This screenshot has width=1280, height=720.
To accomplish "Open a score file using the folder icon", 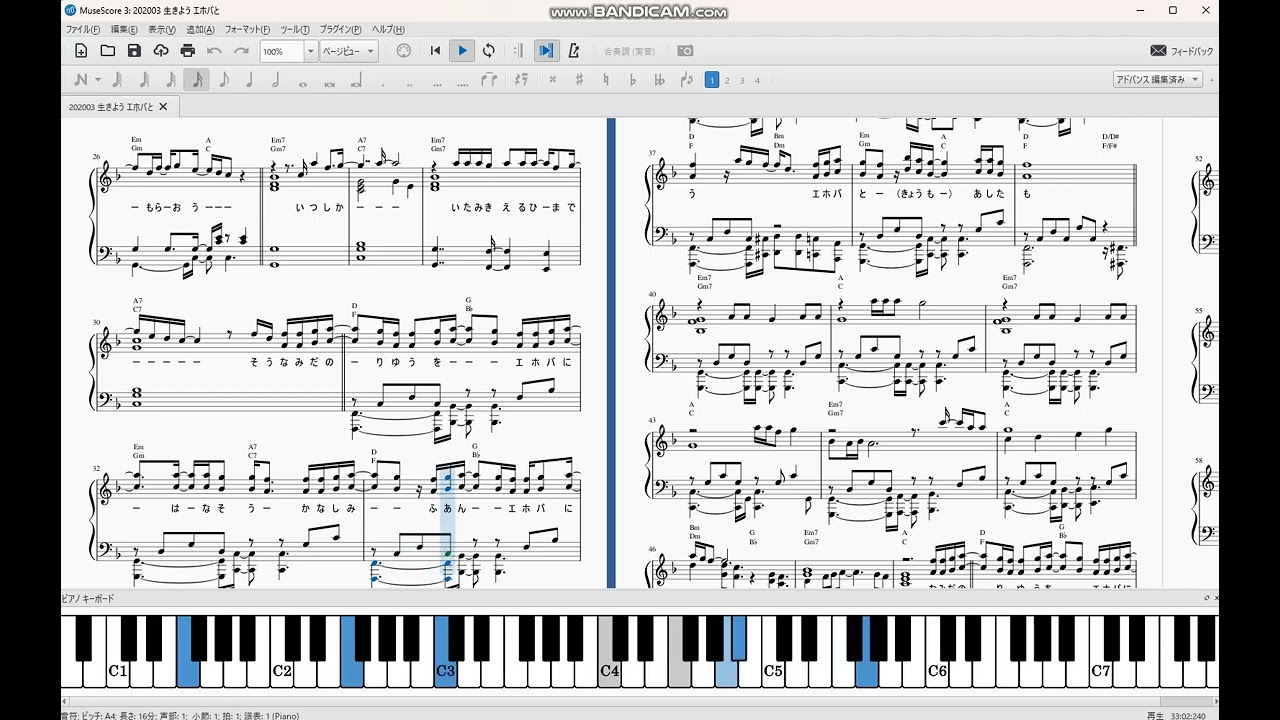I will tap(108, 51).
